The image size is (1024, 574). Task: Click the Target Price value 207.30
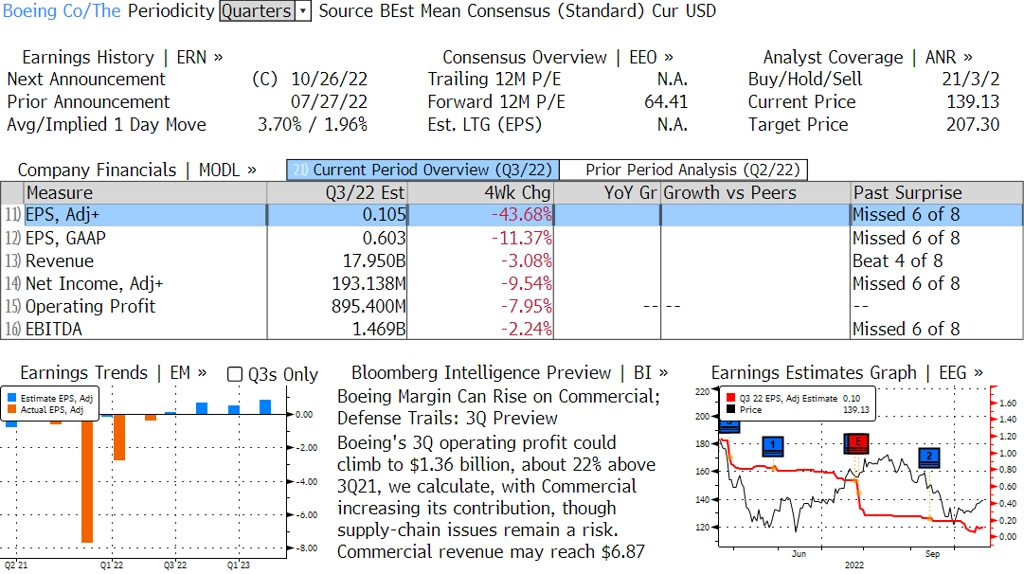[973, 125]
